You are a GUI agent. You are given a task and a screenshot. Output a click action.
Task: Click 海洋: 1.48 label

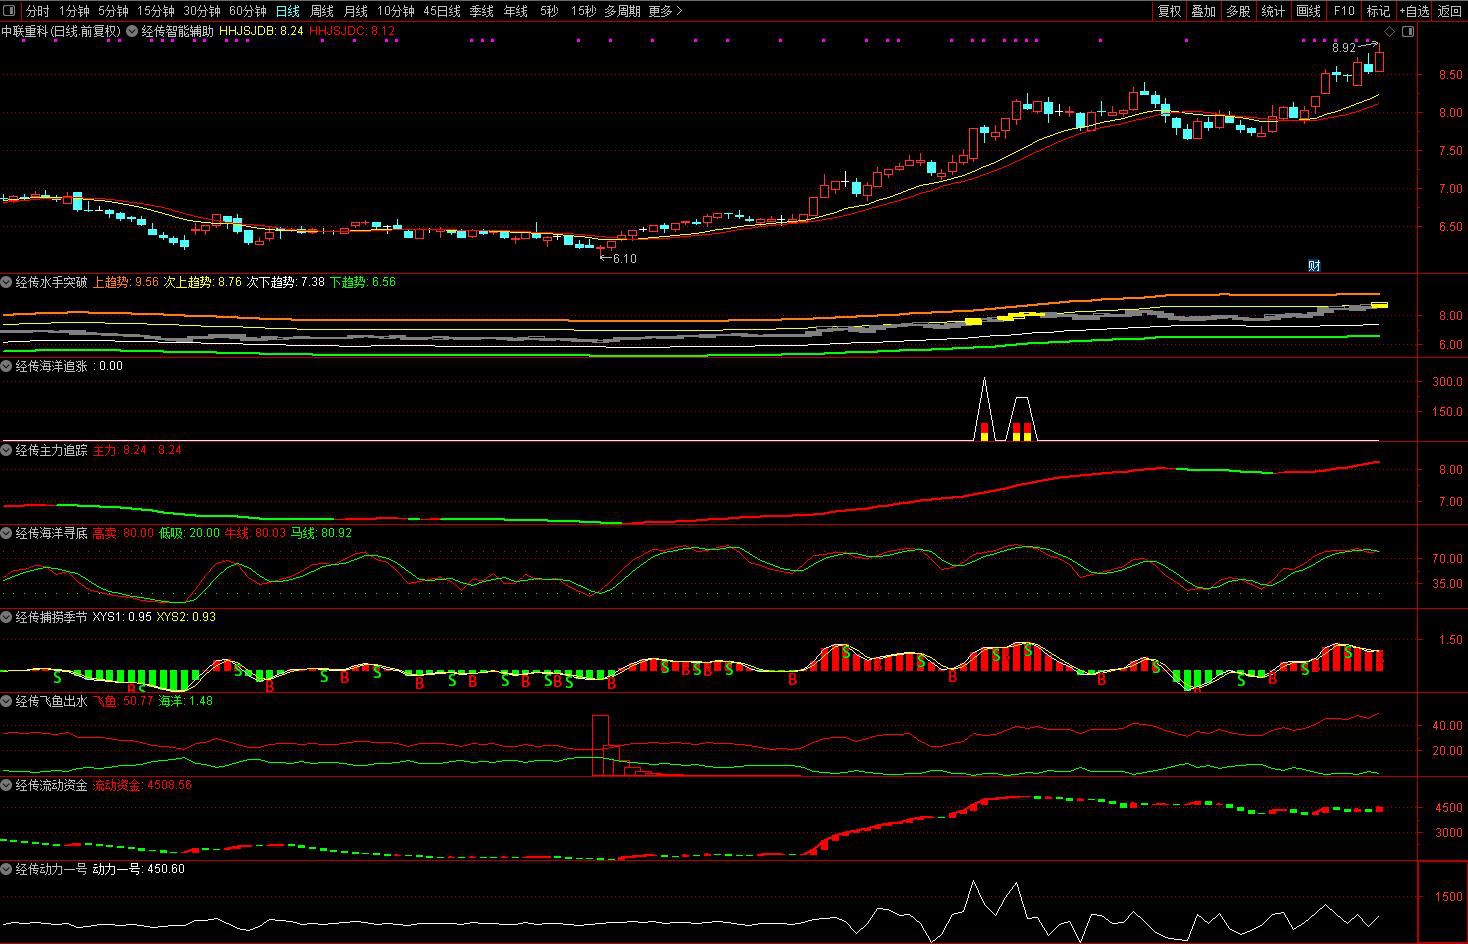coord(185,701)
